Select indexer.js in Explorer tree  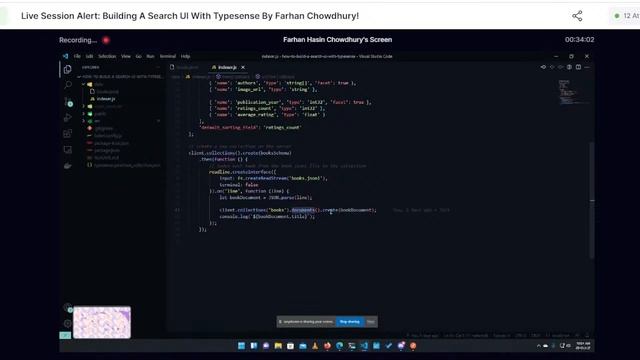tap(105, 99)
